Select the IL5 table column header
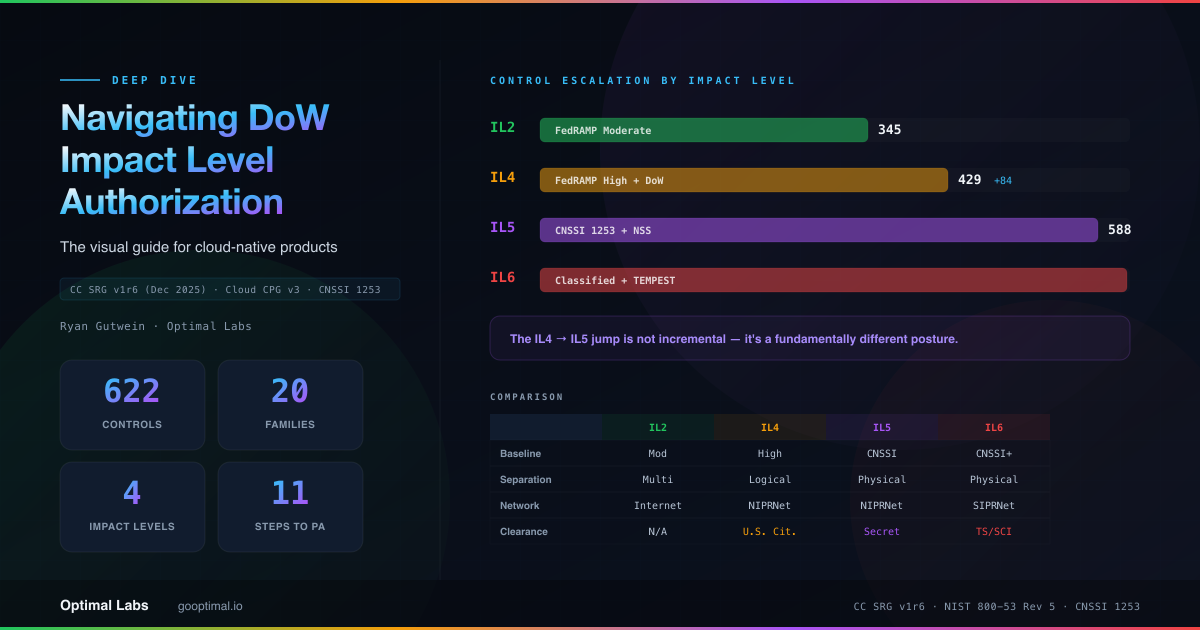This screenshot has width=1200, height=630. point(882,427)
